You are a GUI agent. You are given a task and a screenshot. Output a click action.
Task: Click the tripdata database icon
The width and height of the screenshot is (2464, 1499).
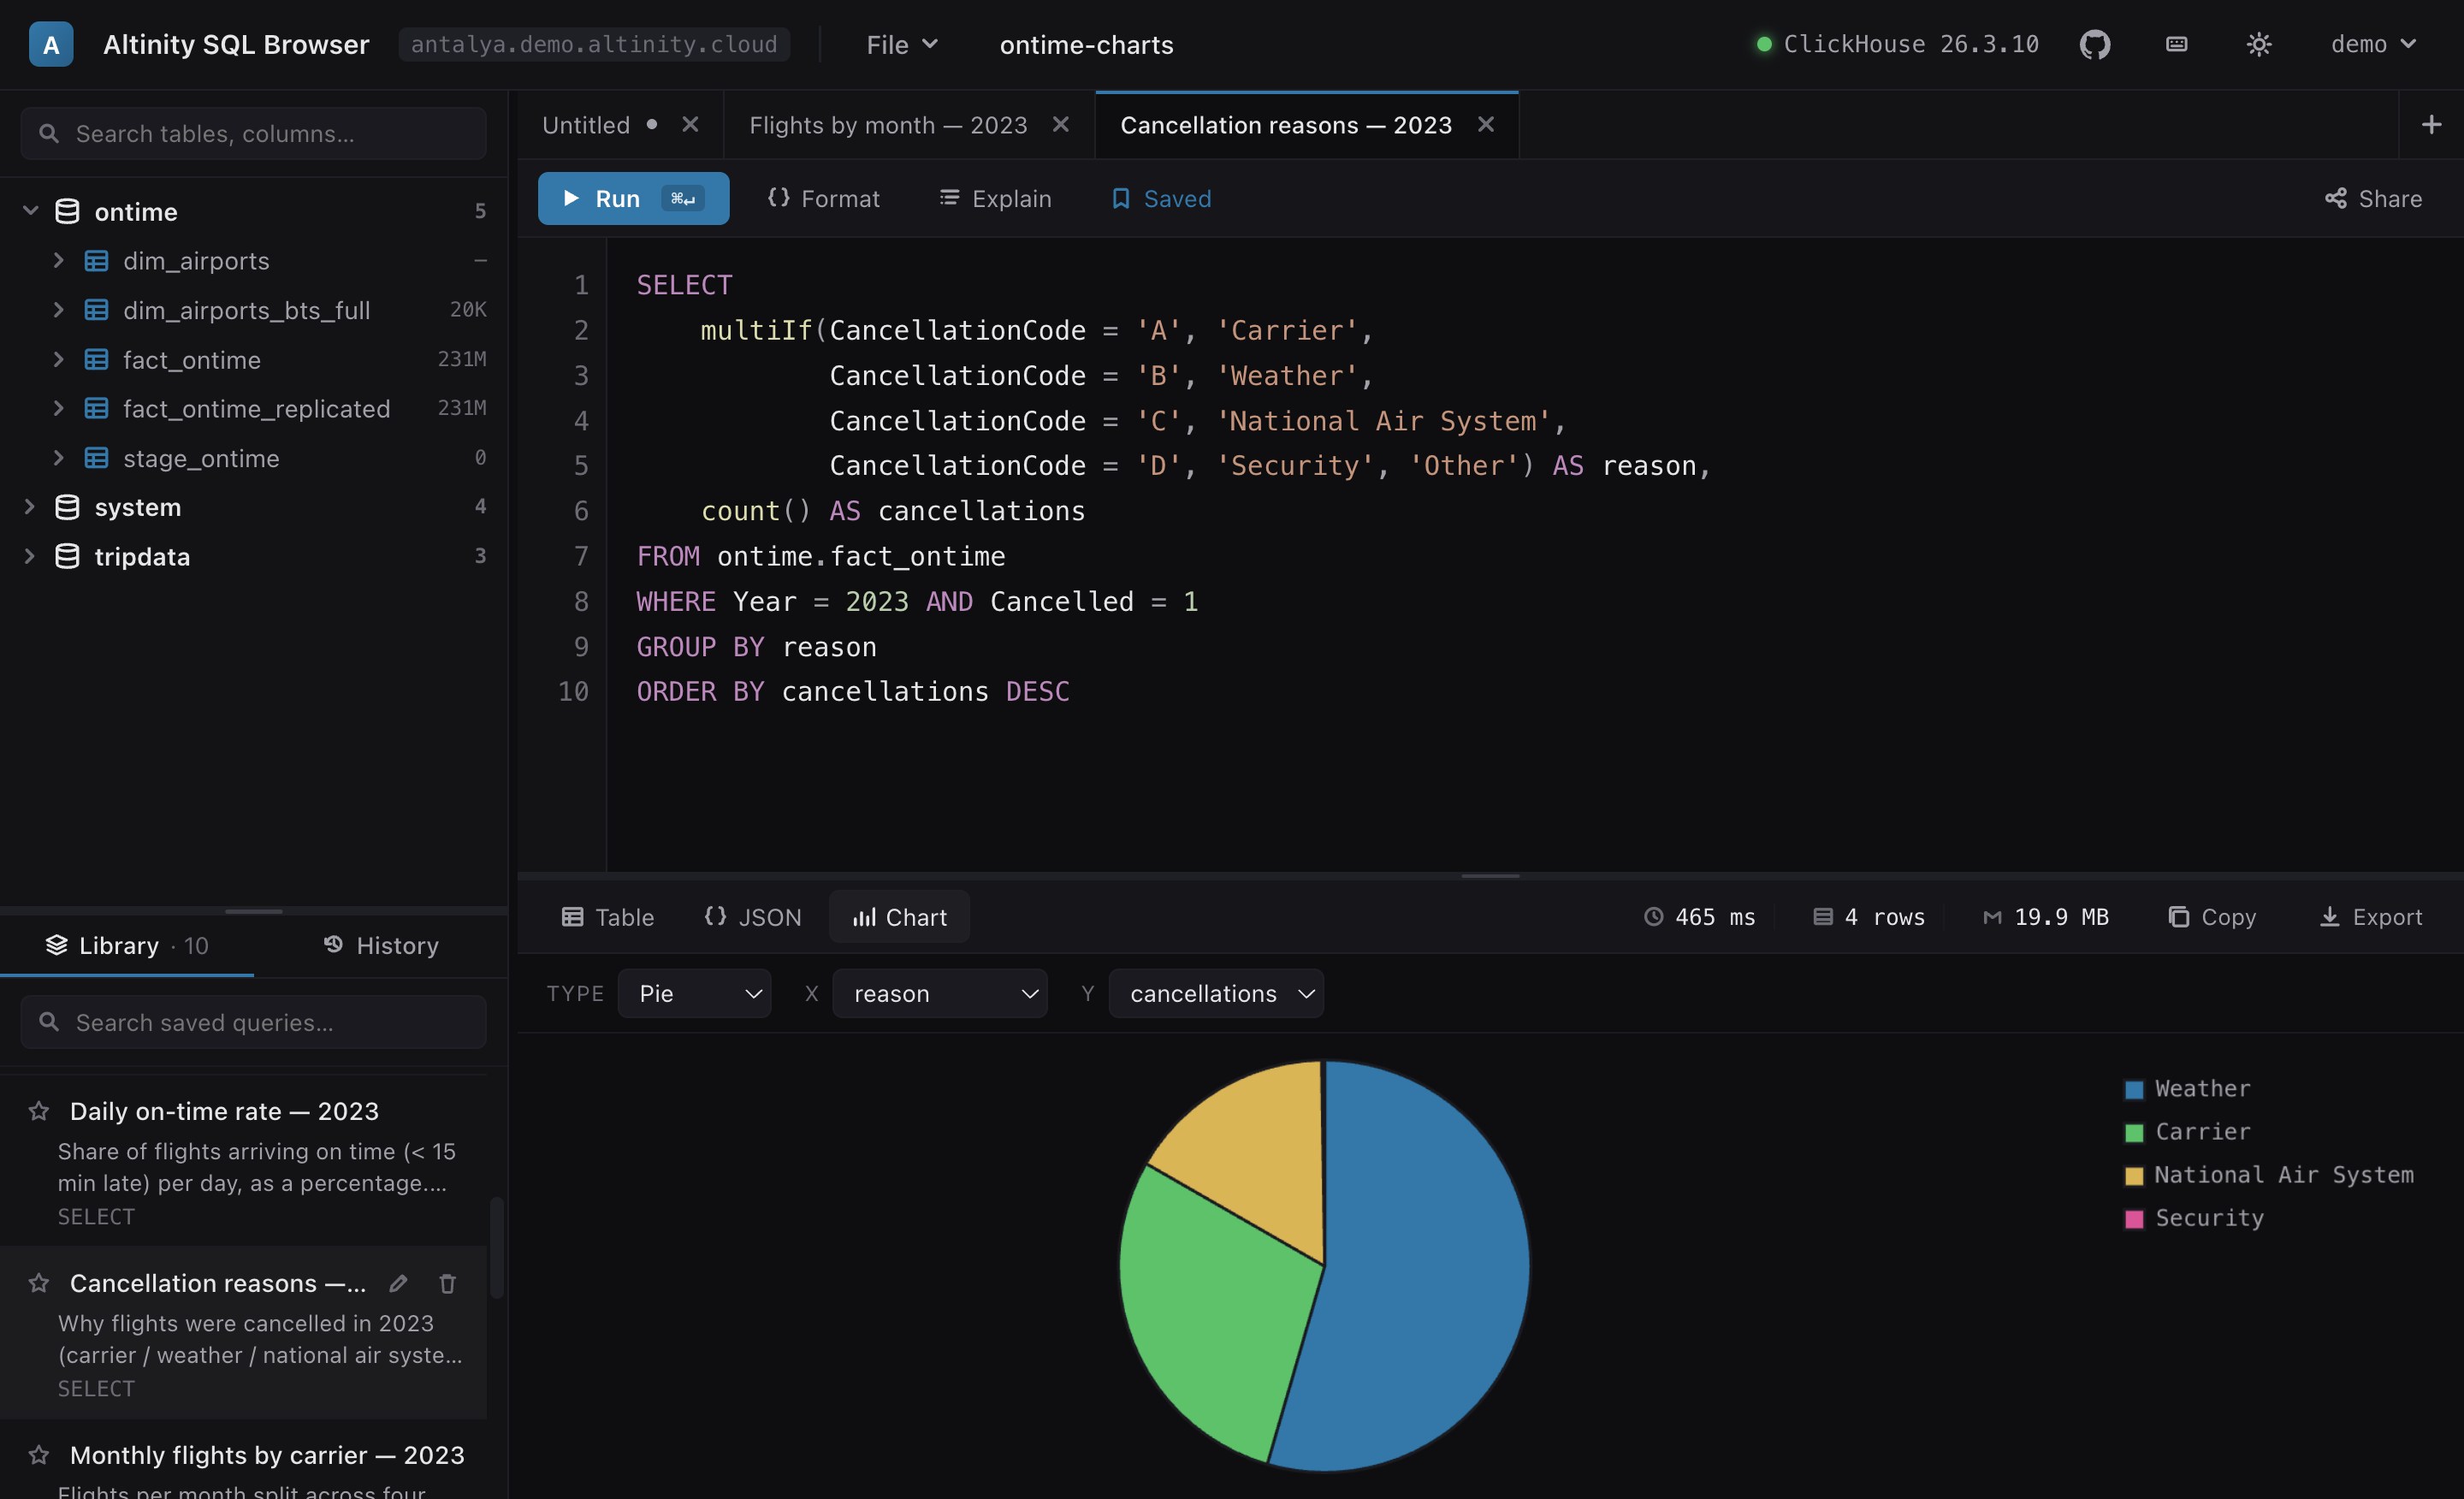tap(67, 556)
